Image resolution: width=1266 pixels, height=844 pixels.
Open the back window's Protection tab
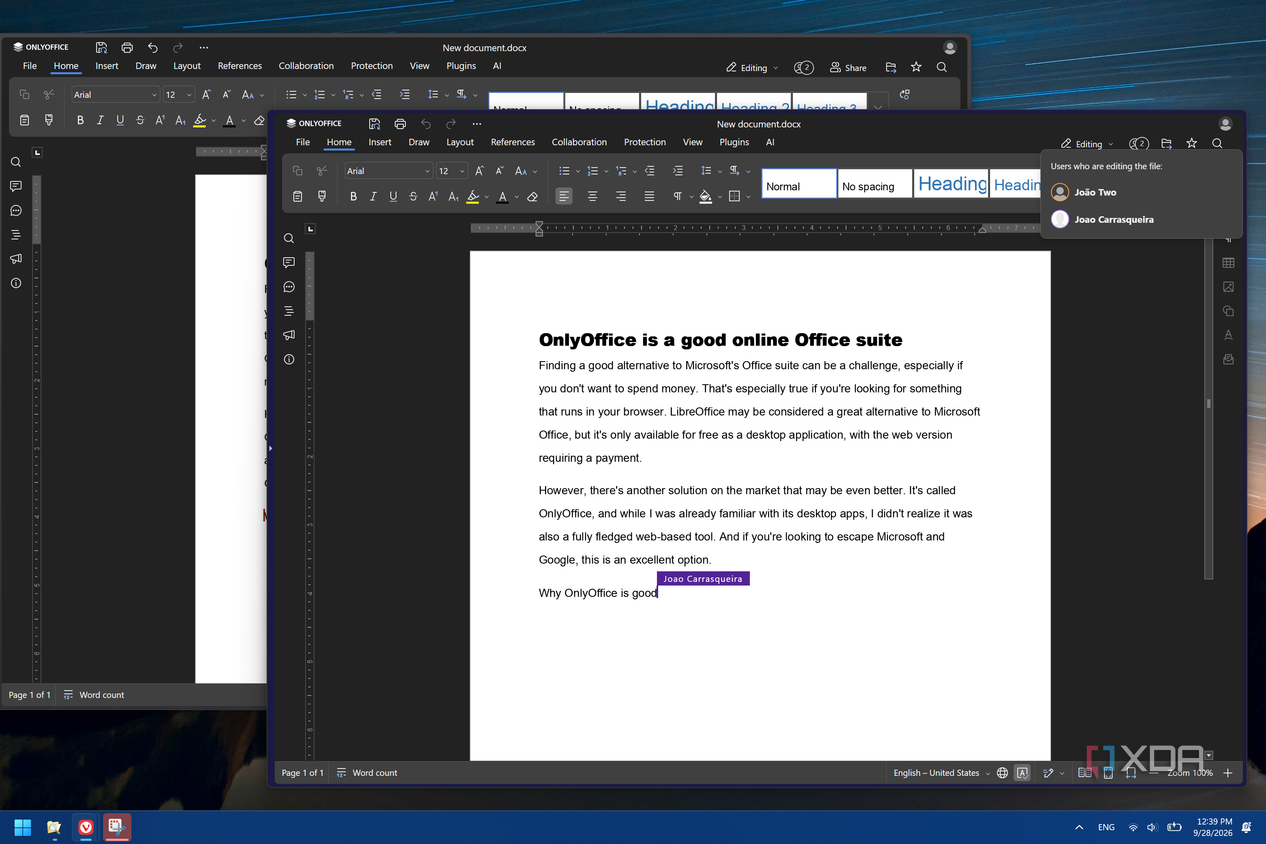pos(372,66)
